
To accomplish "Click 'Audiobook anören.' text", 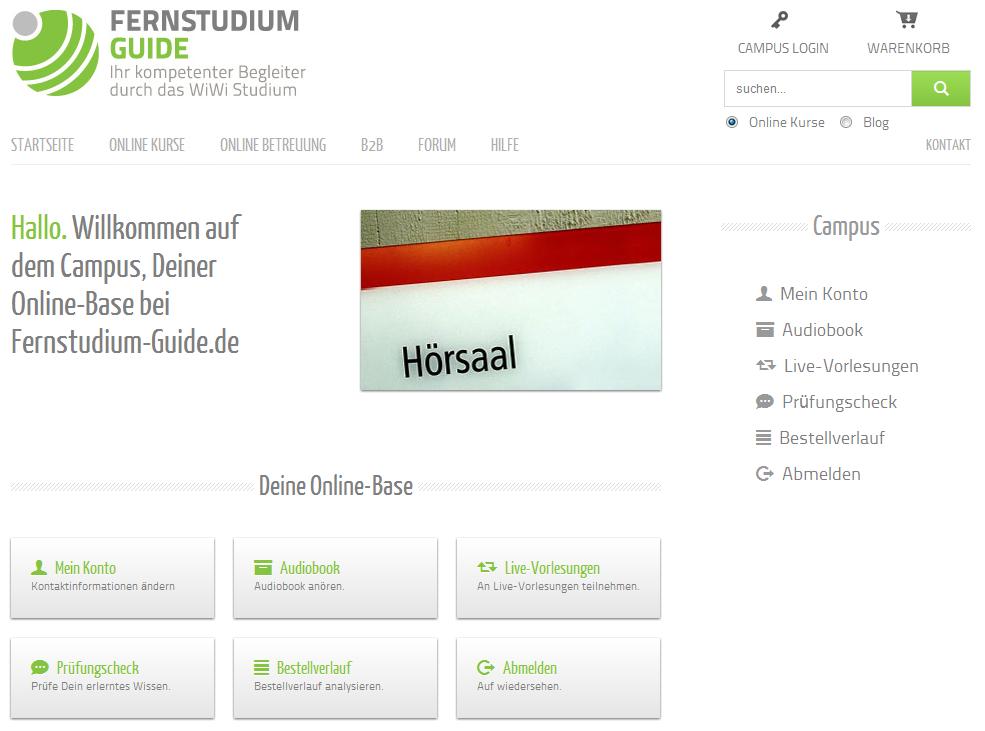I will pyautogui.click(x=299, y=586).
